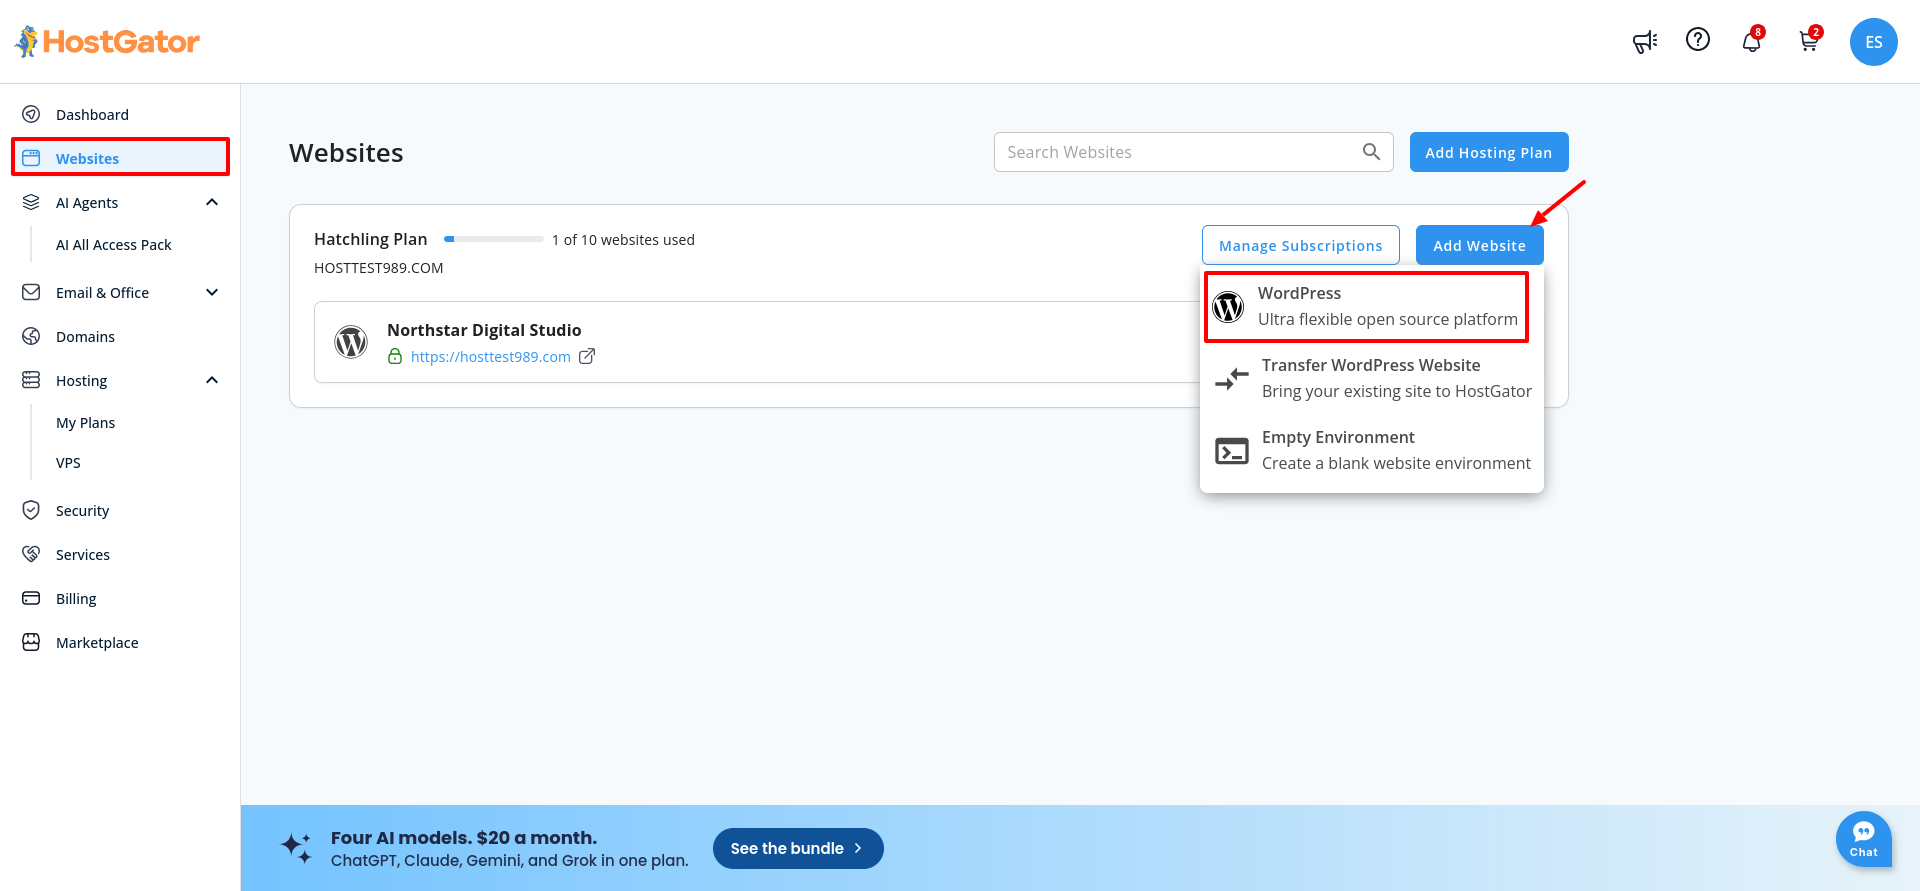1920x891 pixels.
Task: Expand the Email & Office chevron
Action: (x=212, y=292)
